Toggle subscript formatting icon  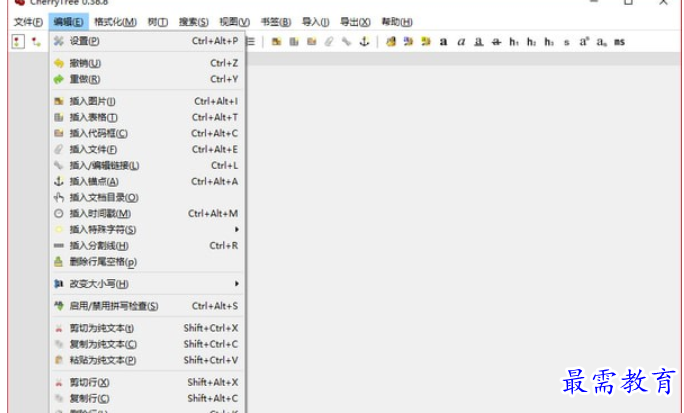click(x=602, y=42)
